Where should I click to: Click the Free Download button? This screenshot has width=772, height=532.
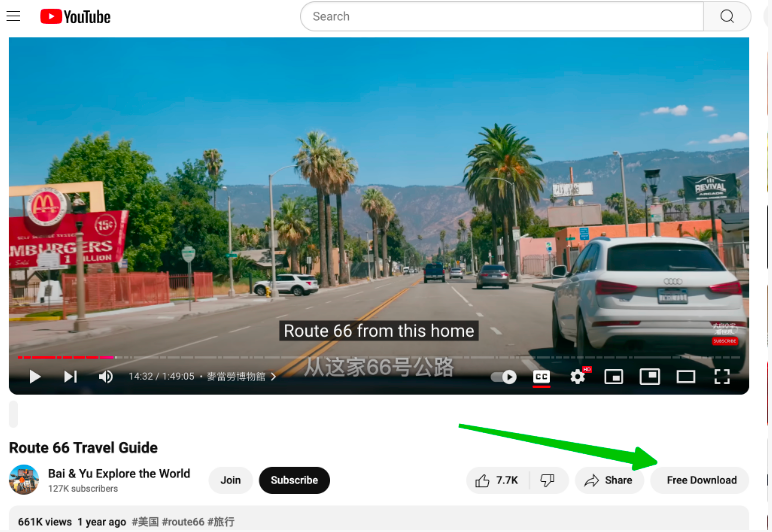coord(701,480)
